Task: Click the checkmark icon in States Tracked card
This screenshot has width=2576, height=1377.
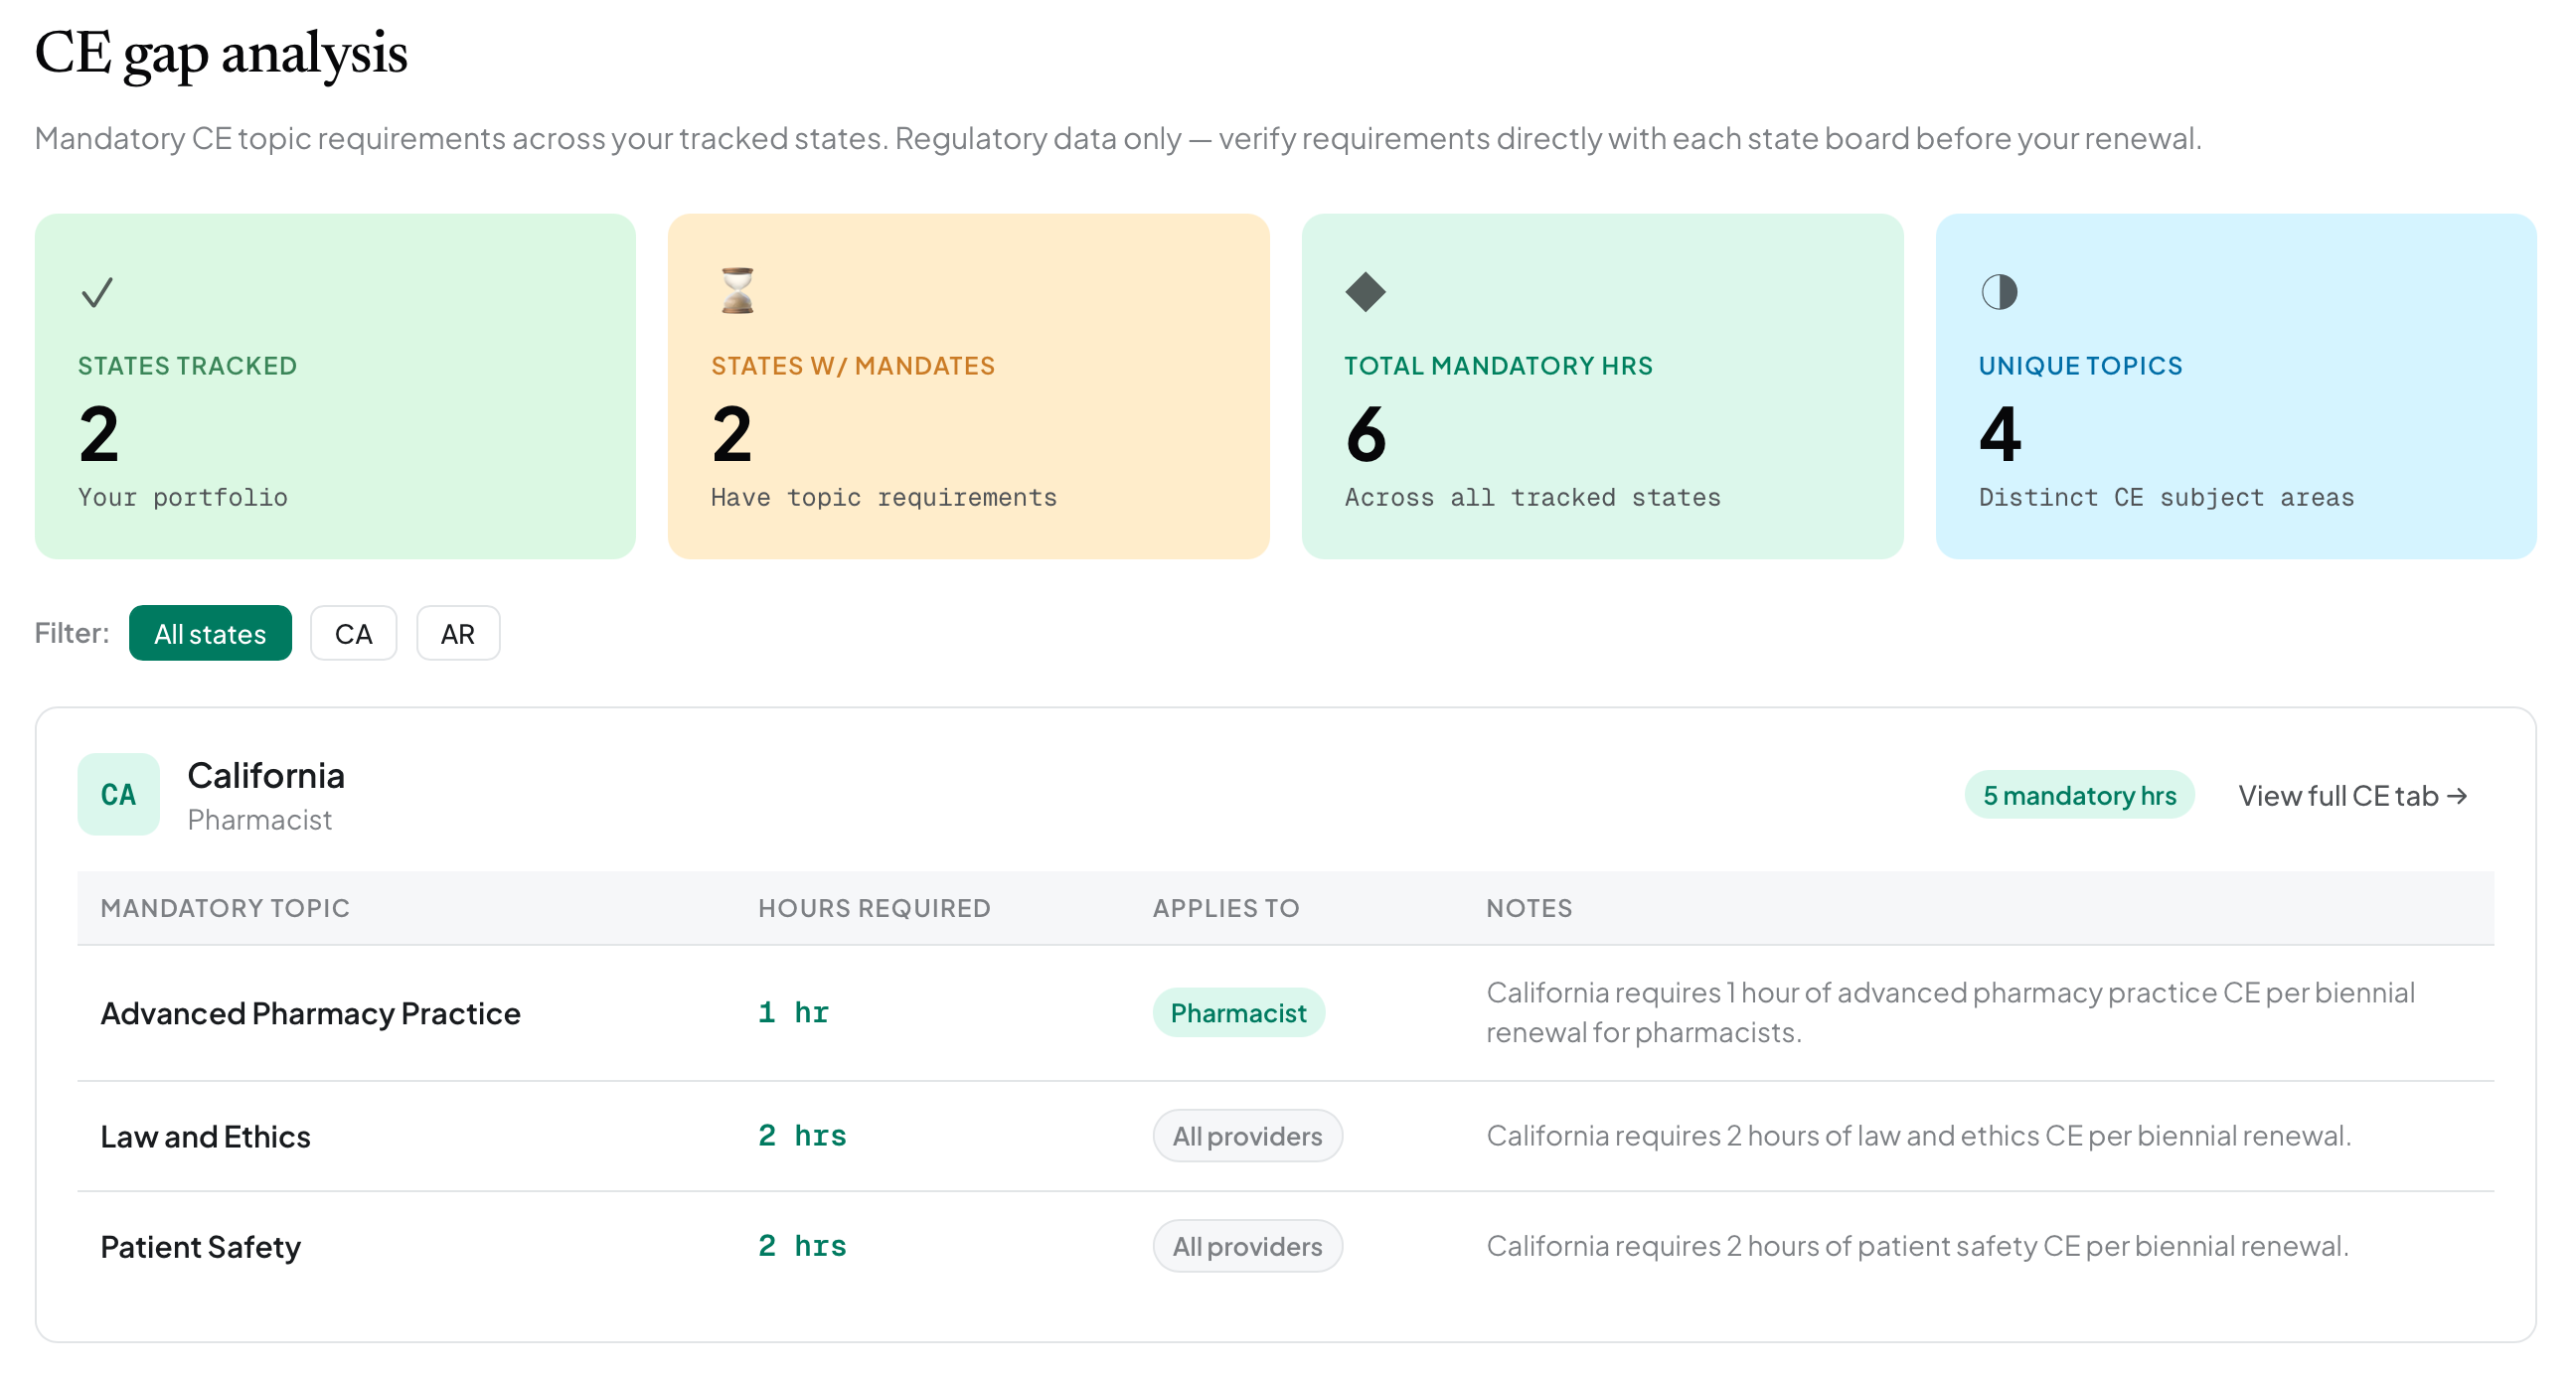Action: (x=97, y=292)
